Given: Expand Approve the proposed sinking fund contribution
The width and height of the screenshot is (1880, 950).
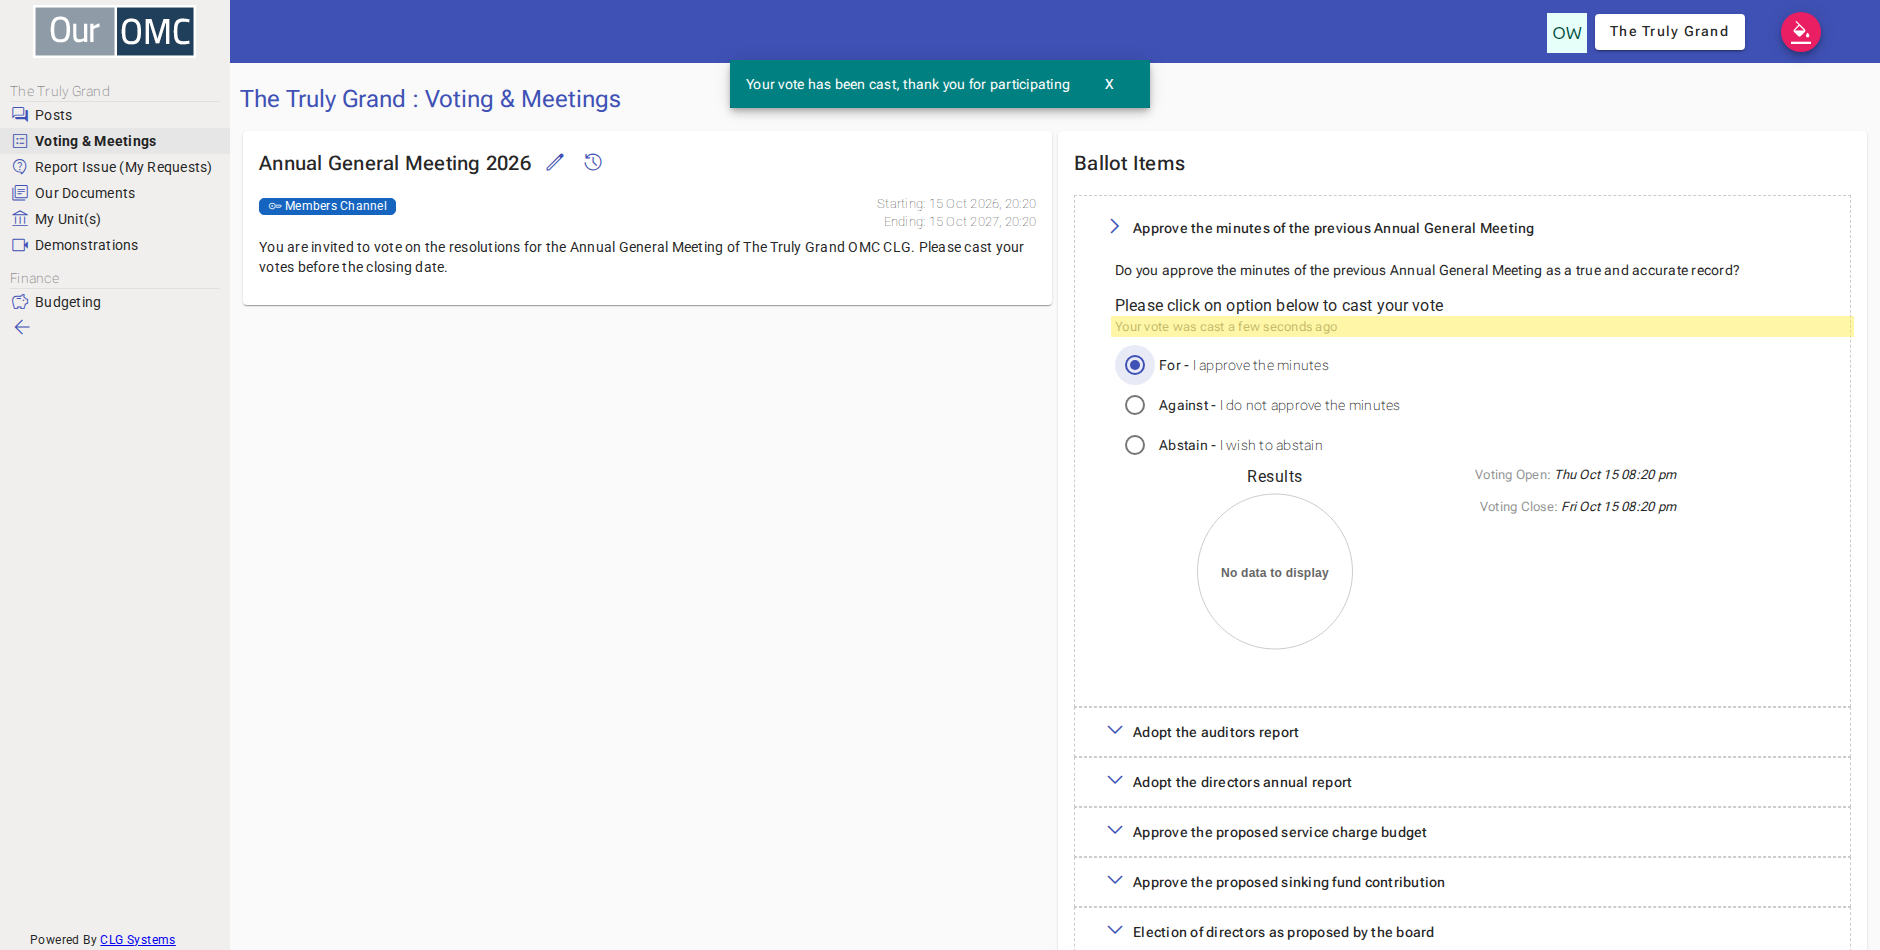Looking at the screenshot, I should (1115, 881).
